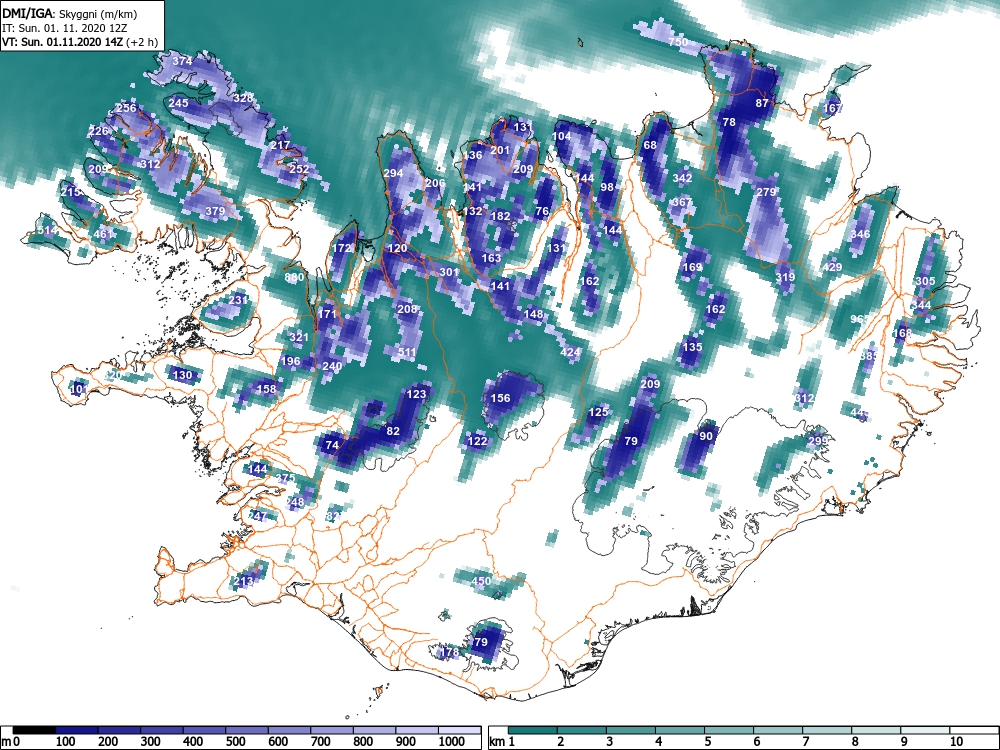1000x750 pixels.
Task: Click the 101 visibility value
Action: pyautogui.click(x=79, y=389)
